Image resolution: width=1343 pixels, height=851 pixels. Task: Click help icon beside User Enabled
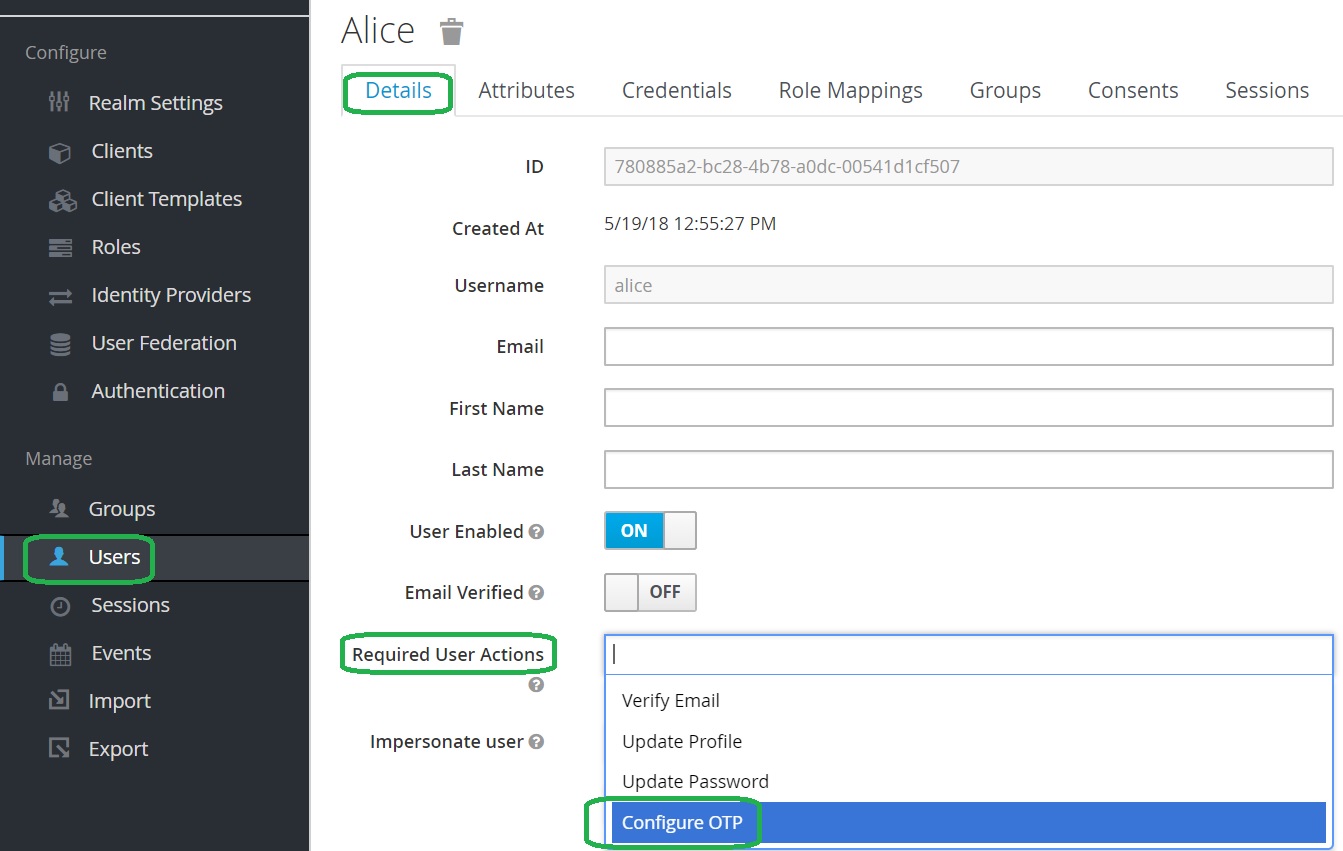[x=536, y=532]
